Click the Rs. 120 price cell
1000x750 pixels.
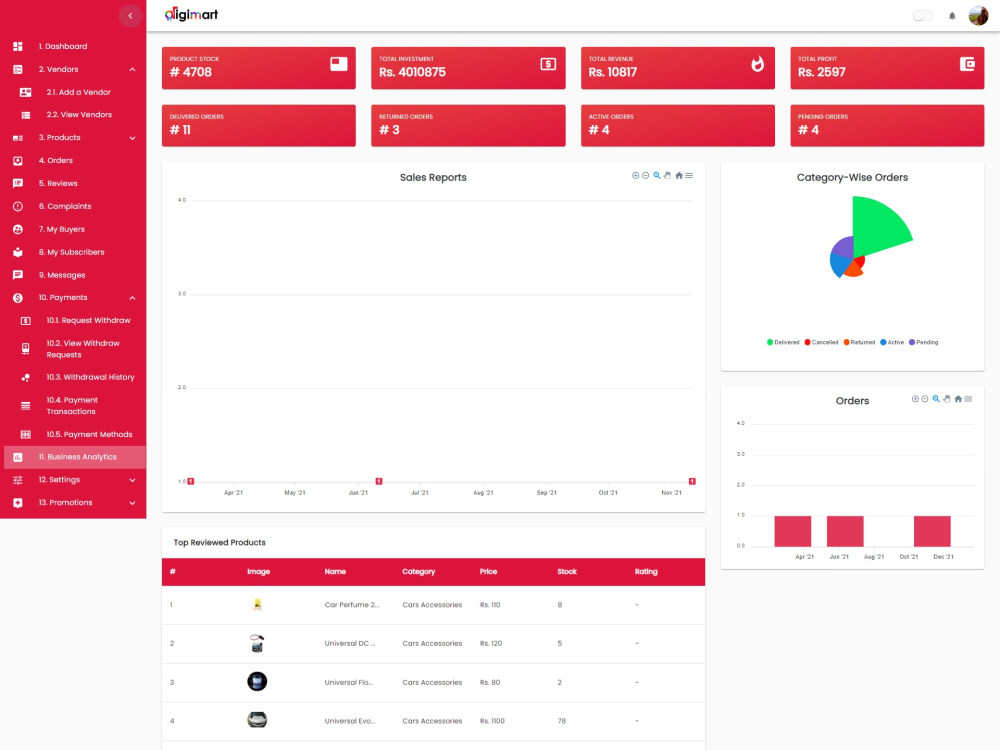(491, 643)
